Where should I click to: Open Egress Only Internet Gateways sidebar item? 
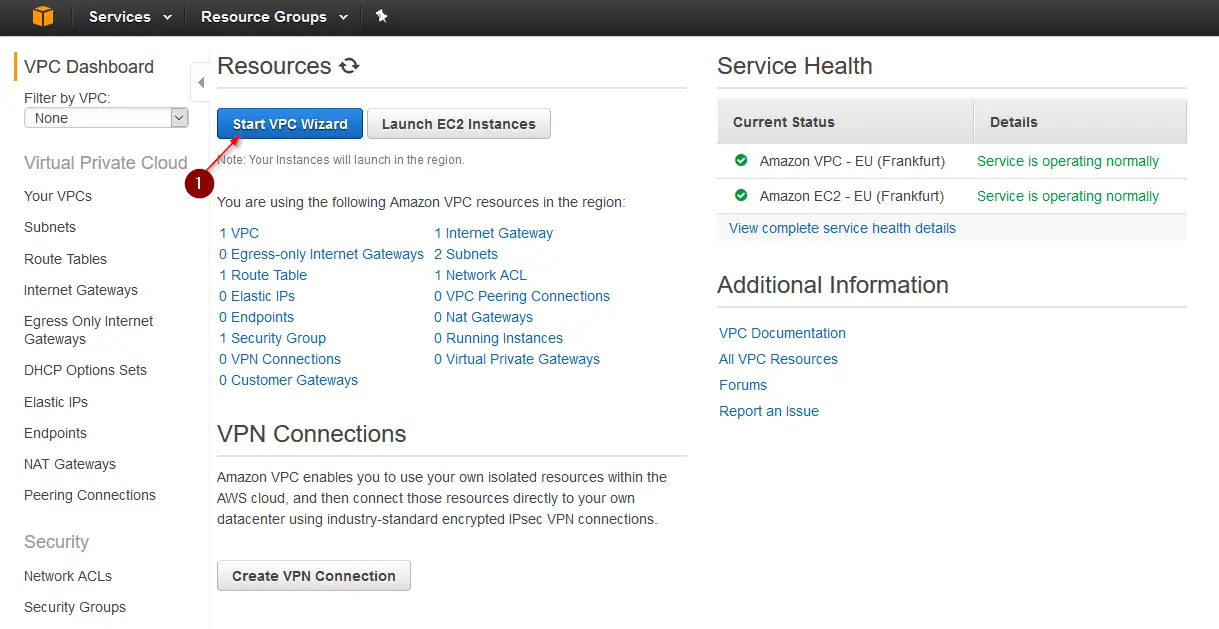tap(89, 330)
